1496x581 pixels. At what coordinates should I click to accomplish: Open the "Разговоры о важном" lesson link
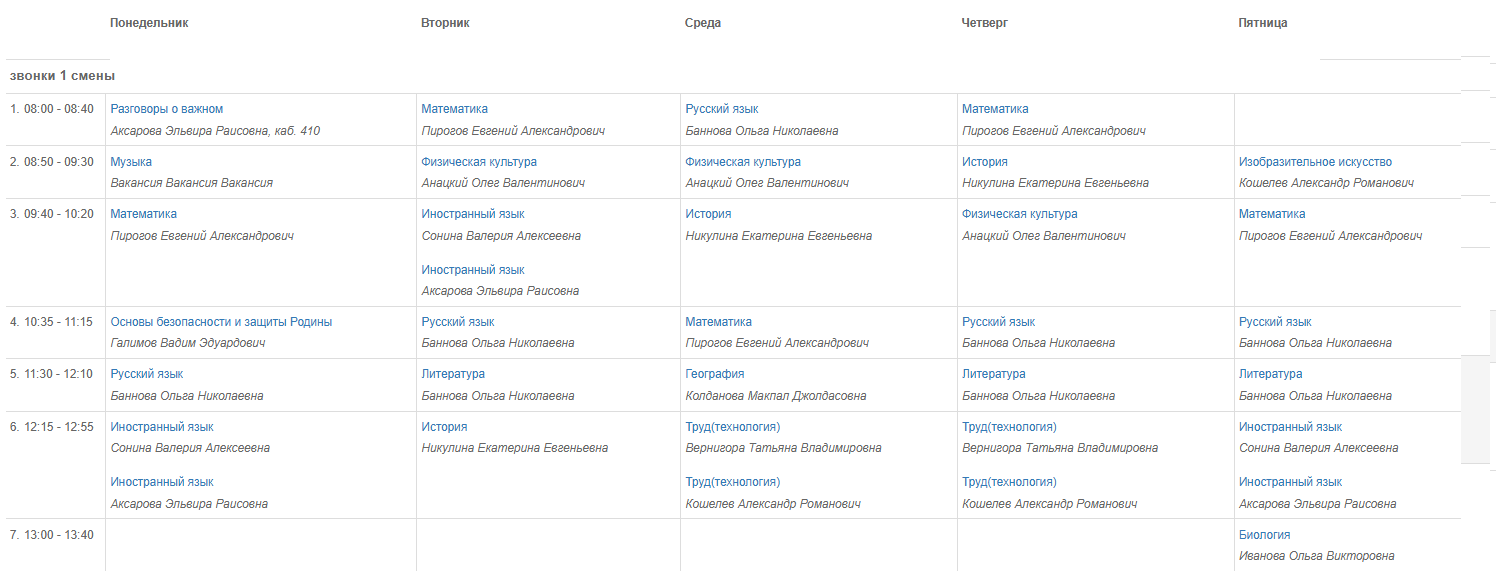click(167, 109)
